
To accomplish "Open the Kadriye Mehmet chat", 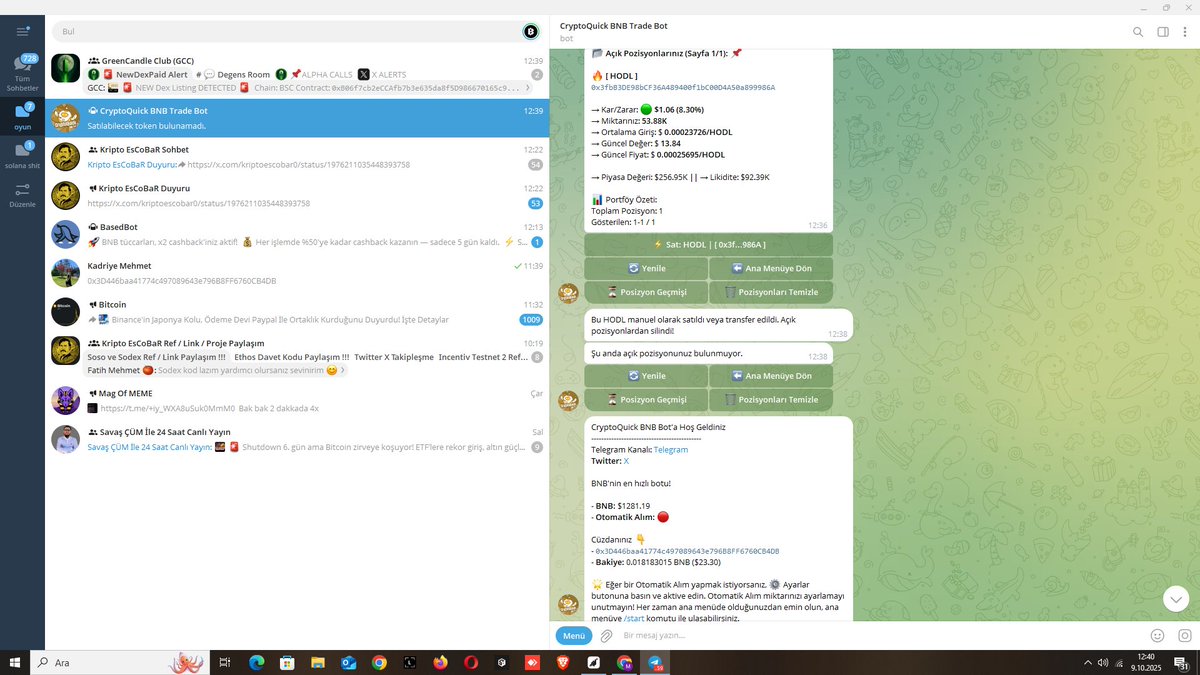I will 297,273.
